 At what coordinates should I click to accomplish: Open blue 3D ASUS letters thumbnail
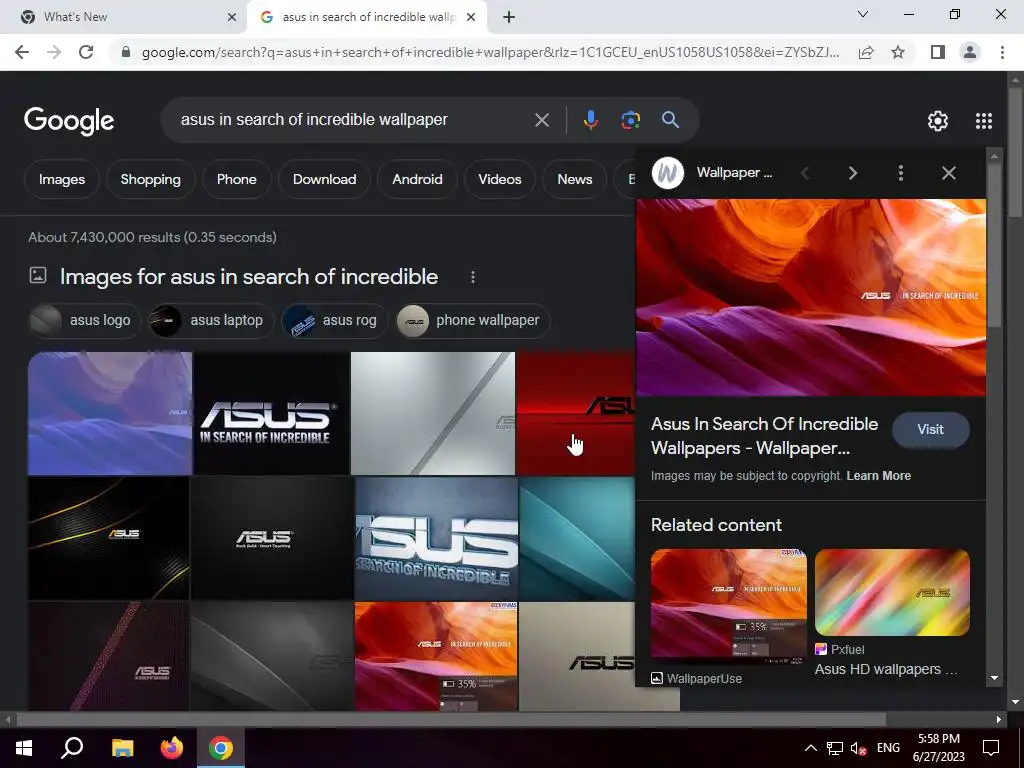[436, 538]
